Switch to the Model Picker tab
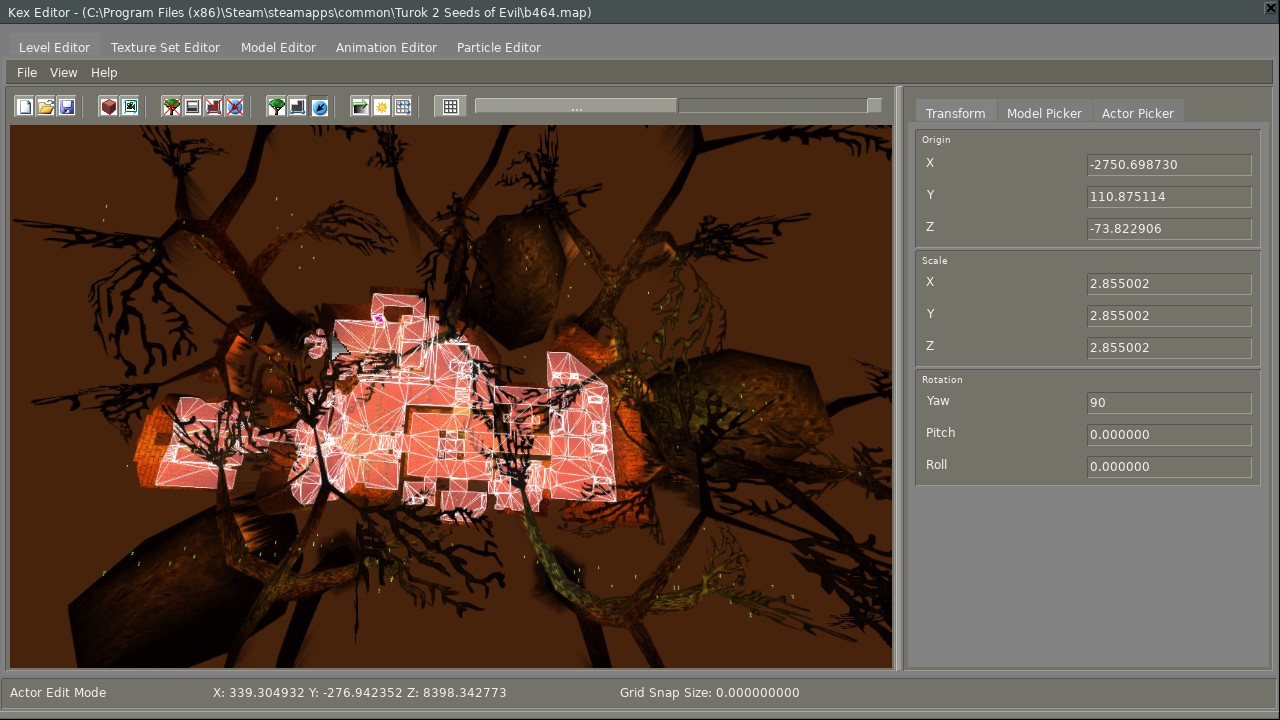 pos(1044,113)
